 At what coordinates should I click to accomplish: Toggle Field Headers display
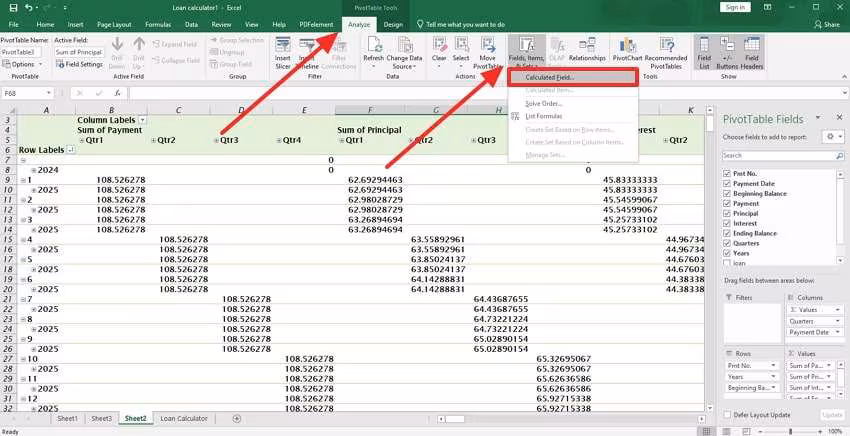click(752, 53)
